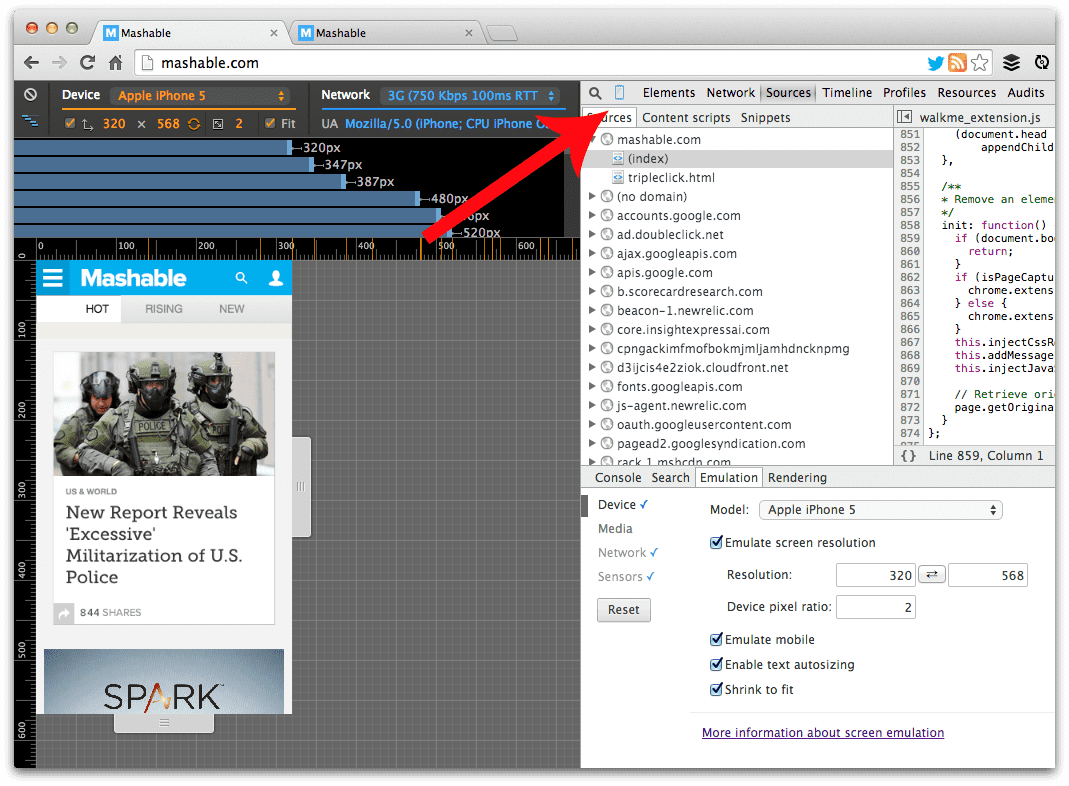Expand the (no domain) tree node
Viewport: 1069px width, 786px height.
pos(592,196)
